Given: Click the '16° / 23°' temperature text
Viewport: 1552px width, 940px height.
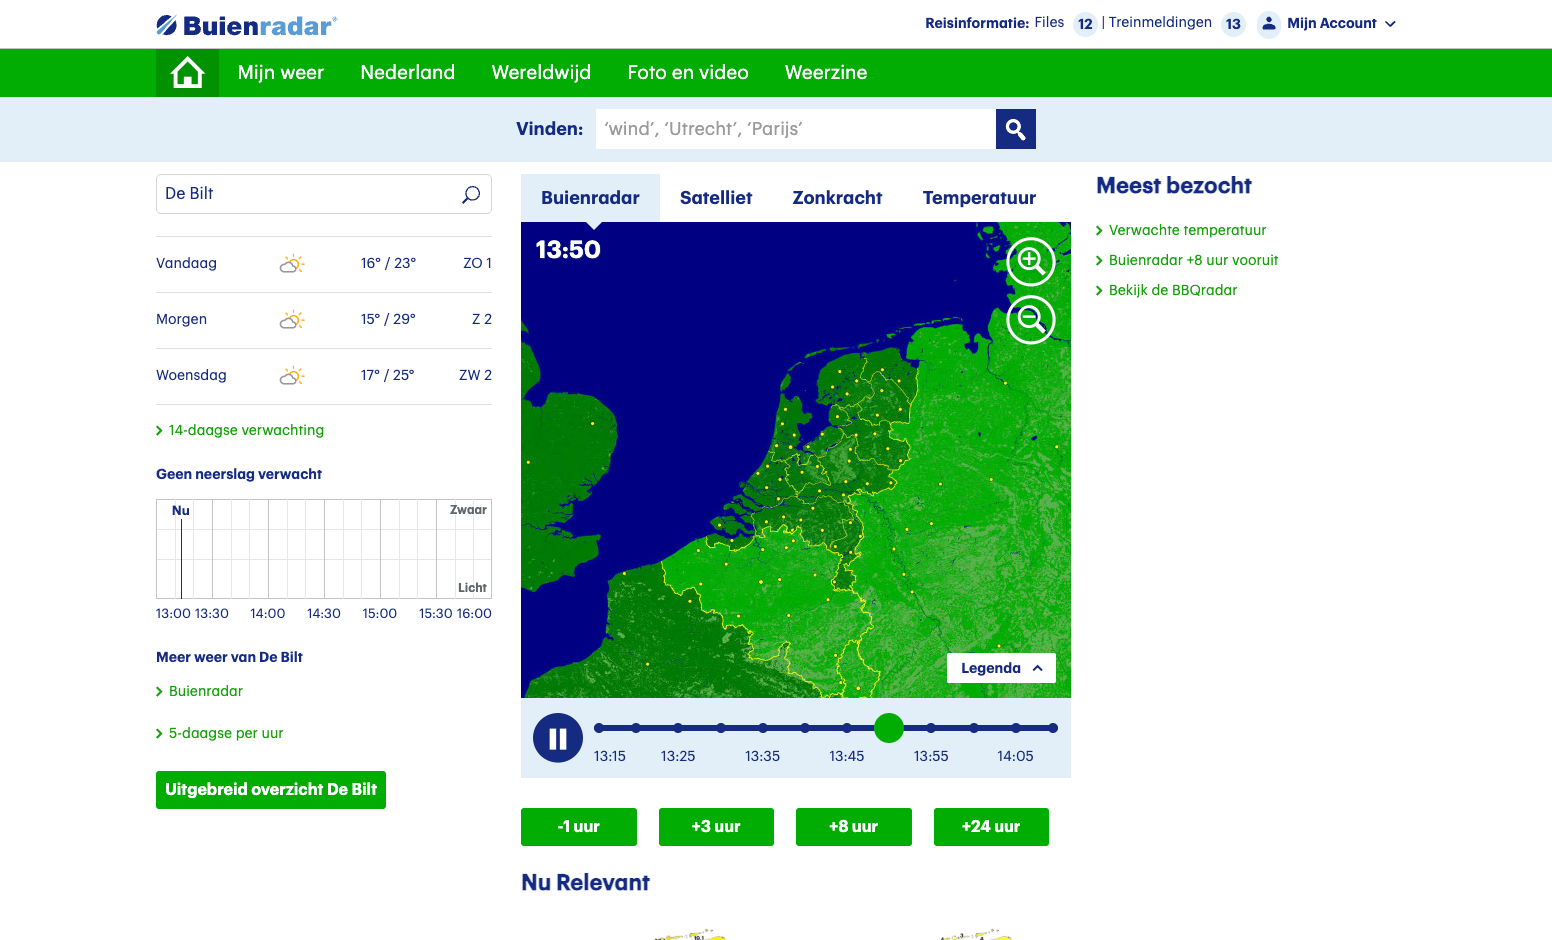Looking at the screenshot, I should (x=388, y=264).
